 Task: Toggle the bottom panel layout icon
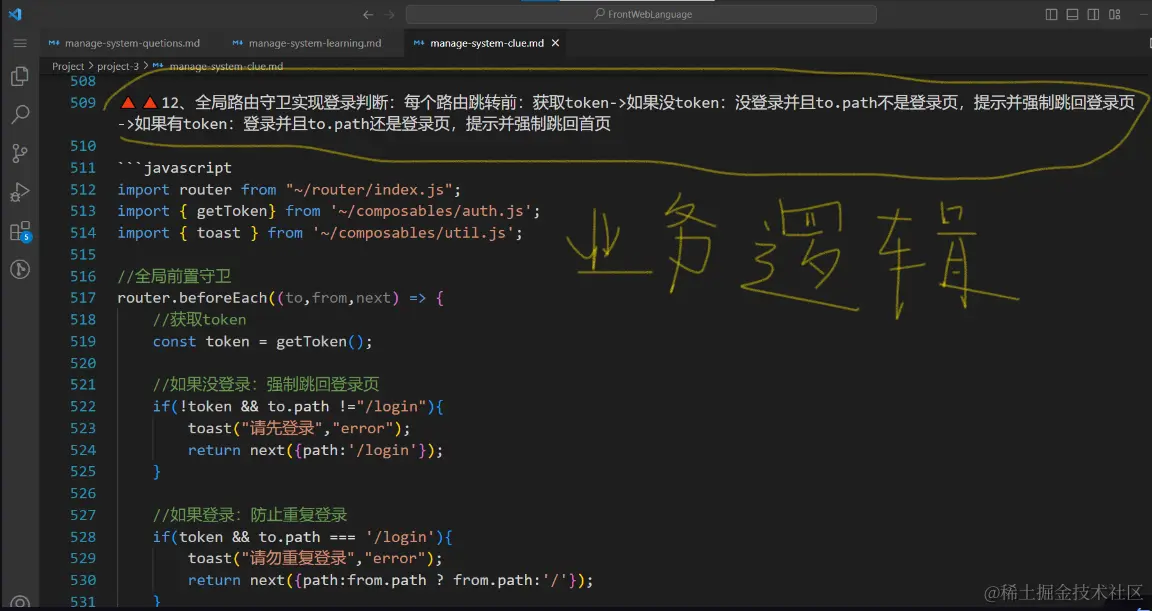coord(1072,14)
